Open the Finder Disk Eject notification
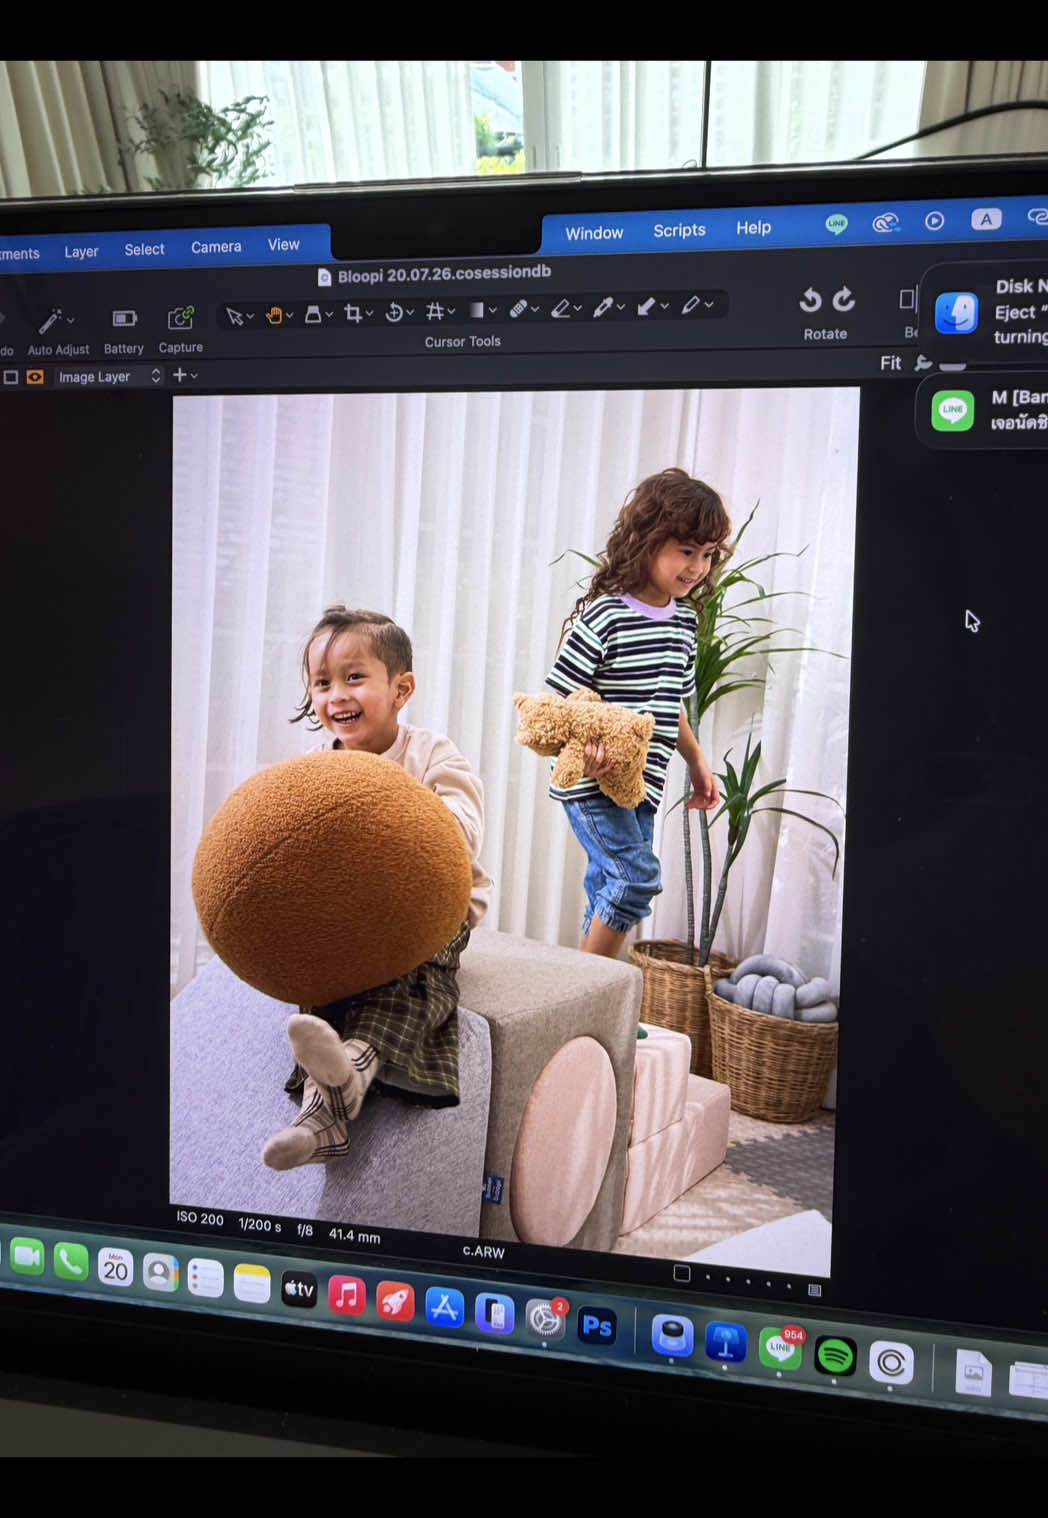 coord(986,312)
